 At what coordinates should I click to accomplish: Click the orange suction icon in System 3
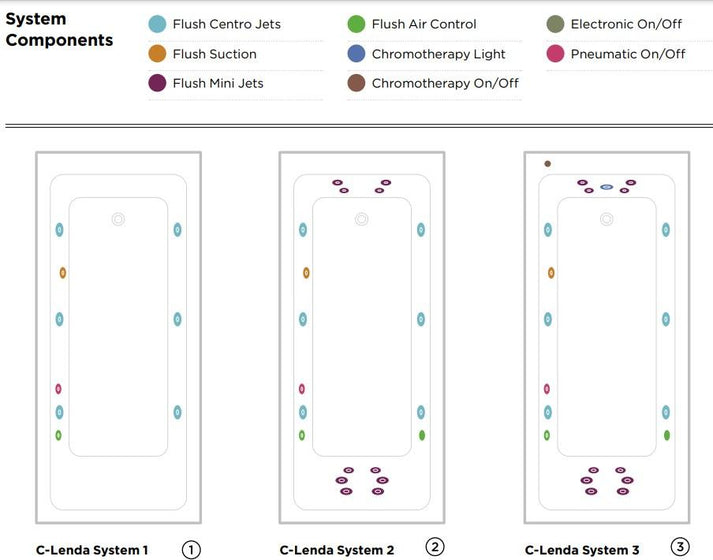click(551, 272)
